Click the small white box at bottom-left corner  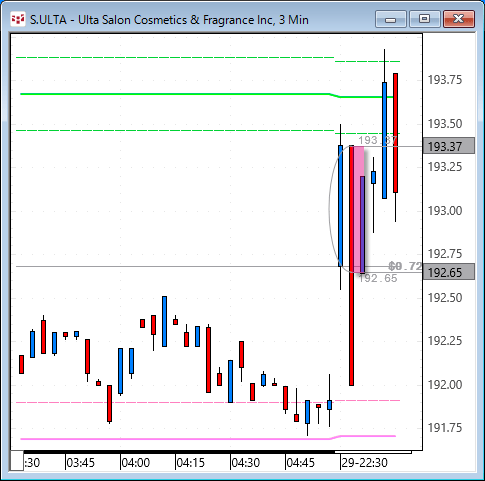(17, 461)
